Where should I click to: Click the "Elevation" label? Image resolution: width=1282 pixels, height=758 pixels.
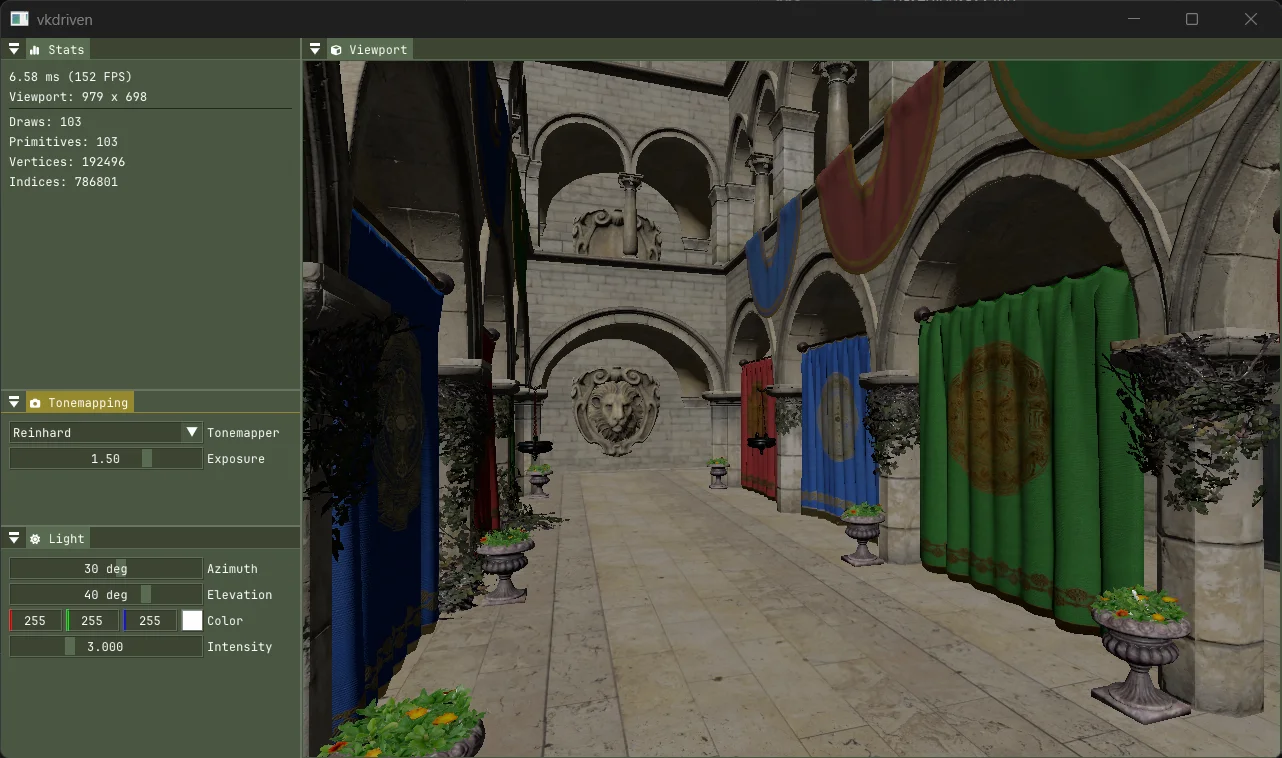click(240, 594)
